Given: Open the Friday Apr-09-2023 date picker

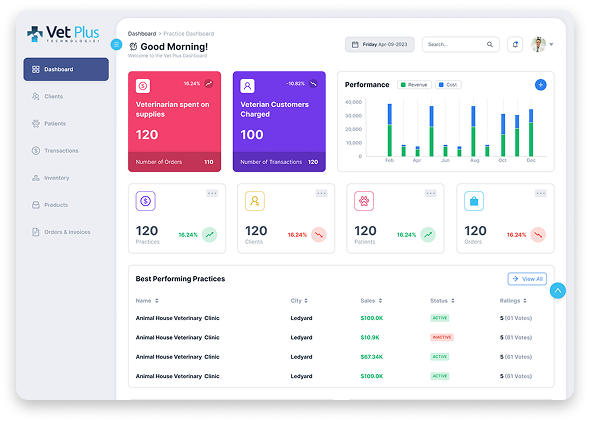Looking at the screenshot, I should [380, 44].
